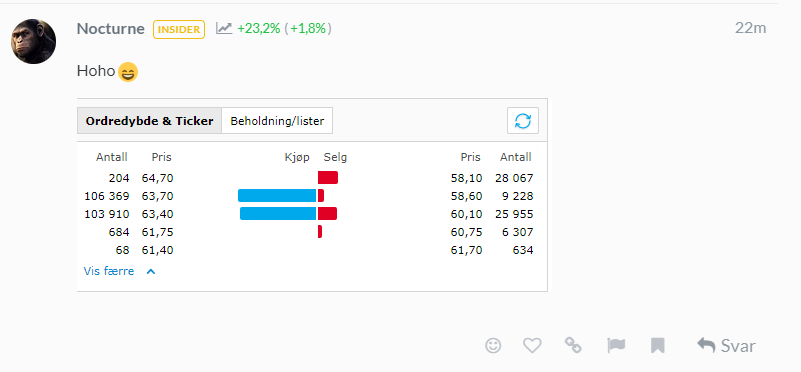Open the emoji reaction picker
The height and width of the screenshot is (372, 801).
493,346
